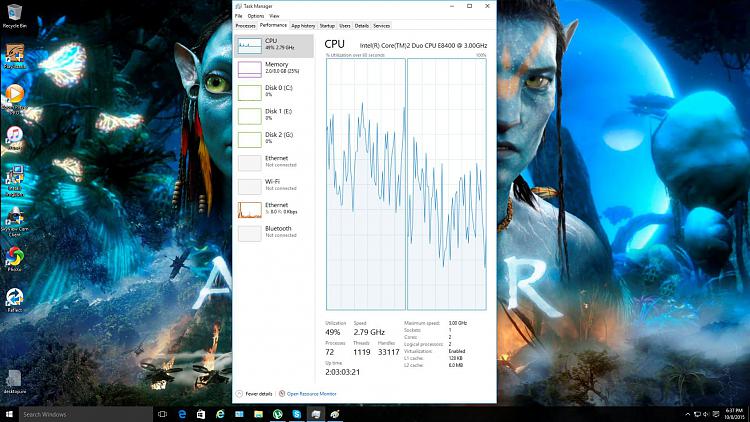Switch to the Users tab
The height and width of the screenshot is (422, 750).
click(x=345, y=26)
